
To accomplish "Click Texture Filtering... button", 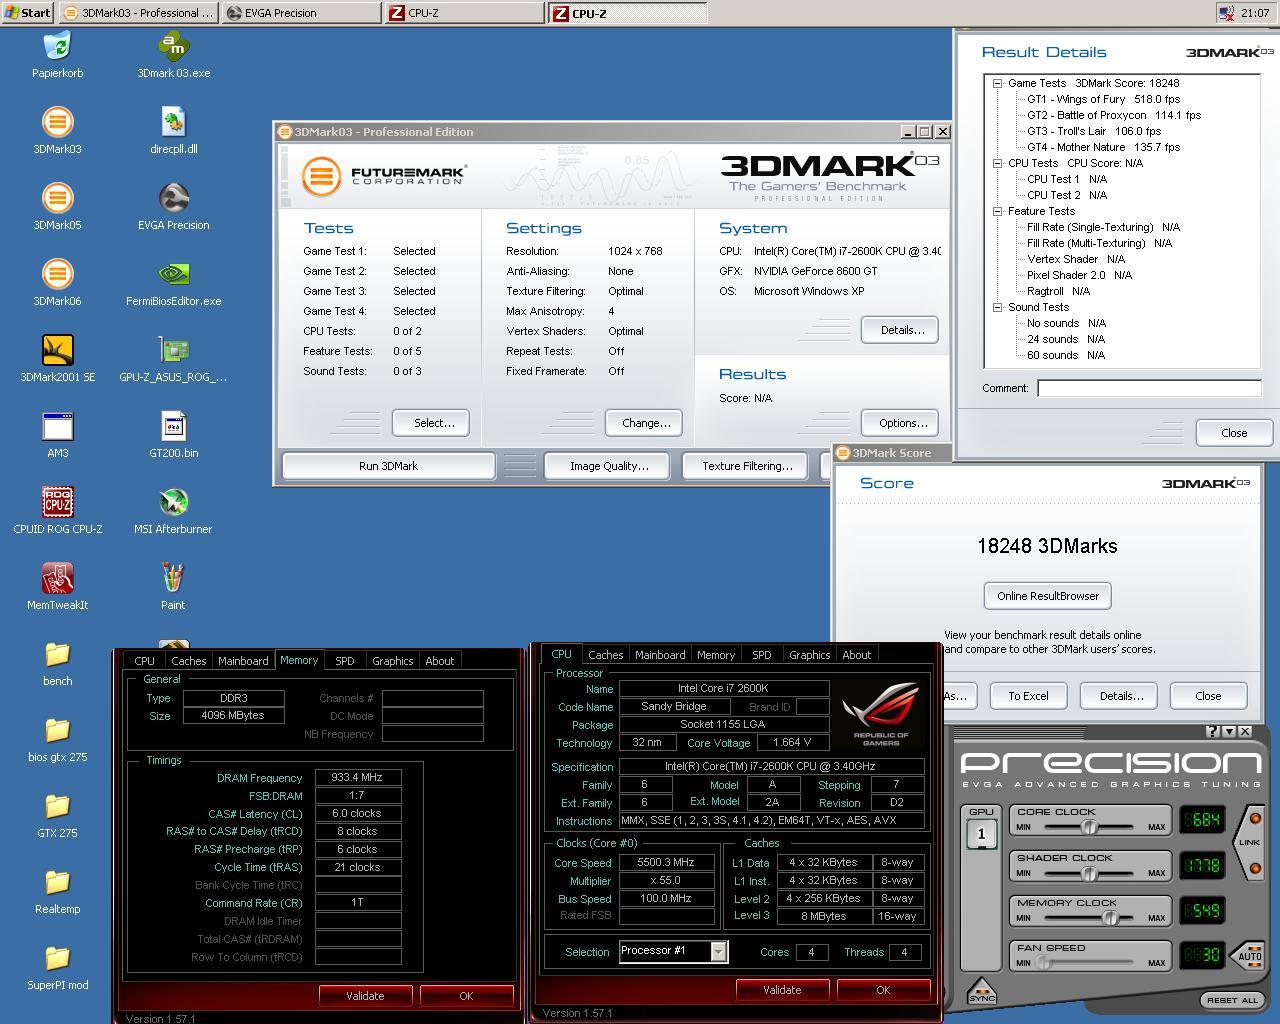I will coord(747,466).
